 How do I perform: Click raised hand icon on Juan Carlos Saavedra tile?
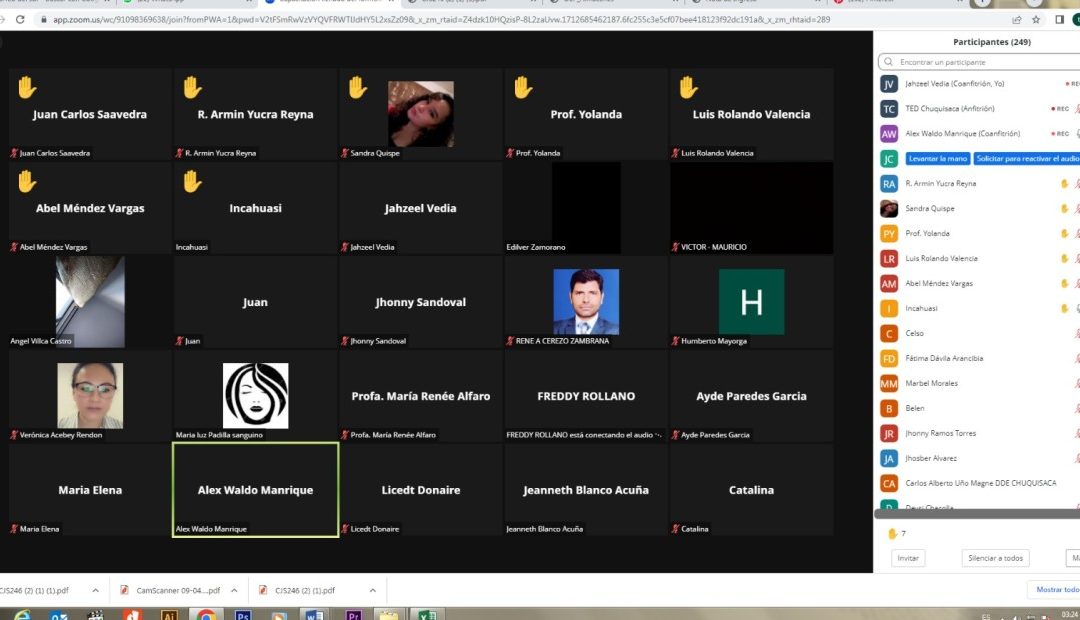point(26,88)
